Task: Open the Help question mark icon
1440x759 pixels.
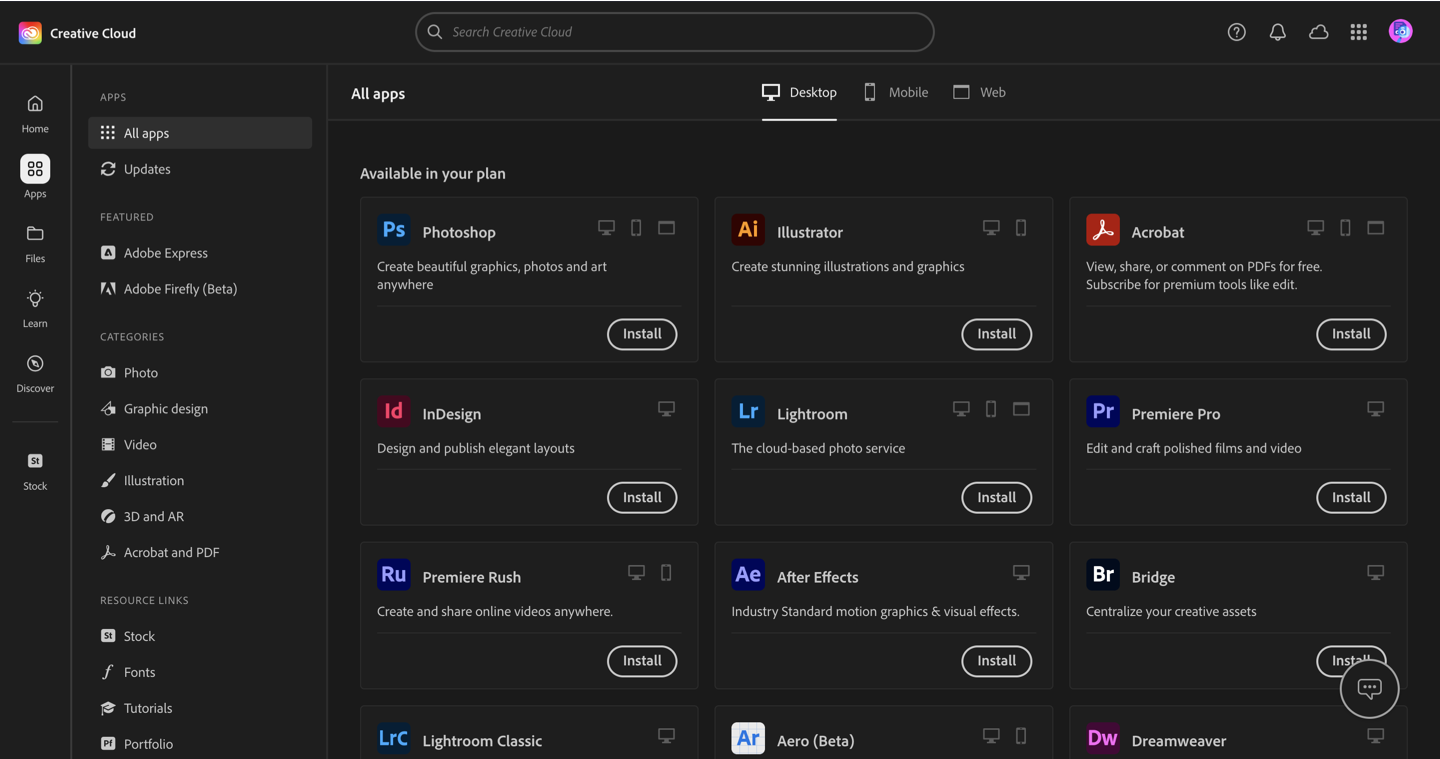Action: pyautogui.click(x=1237, y=32)
